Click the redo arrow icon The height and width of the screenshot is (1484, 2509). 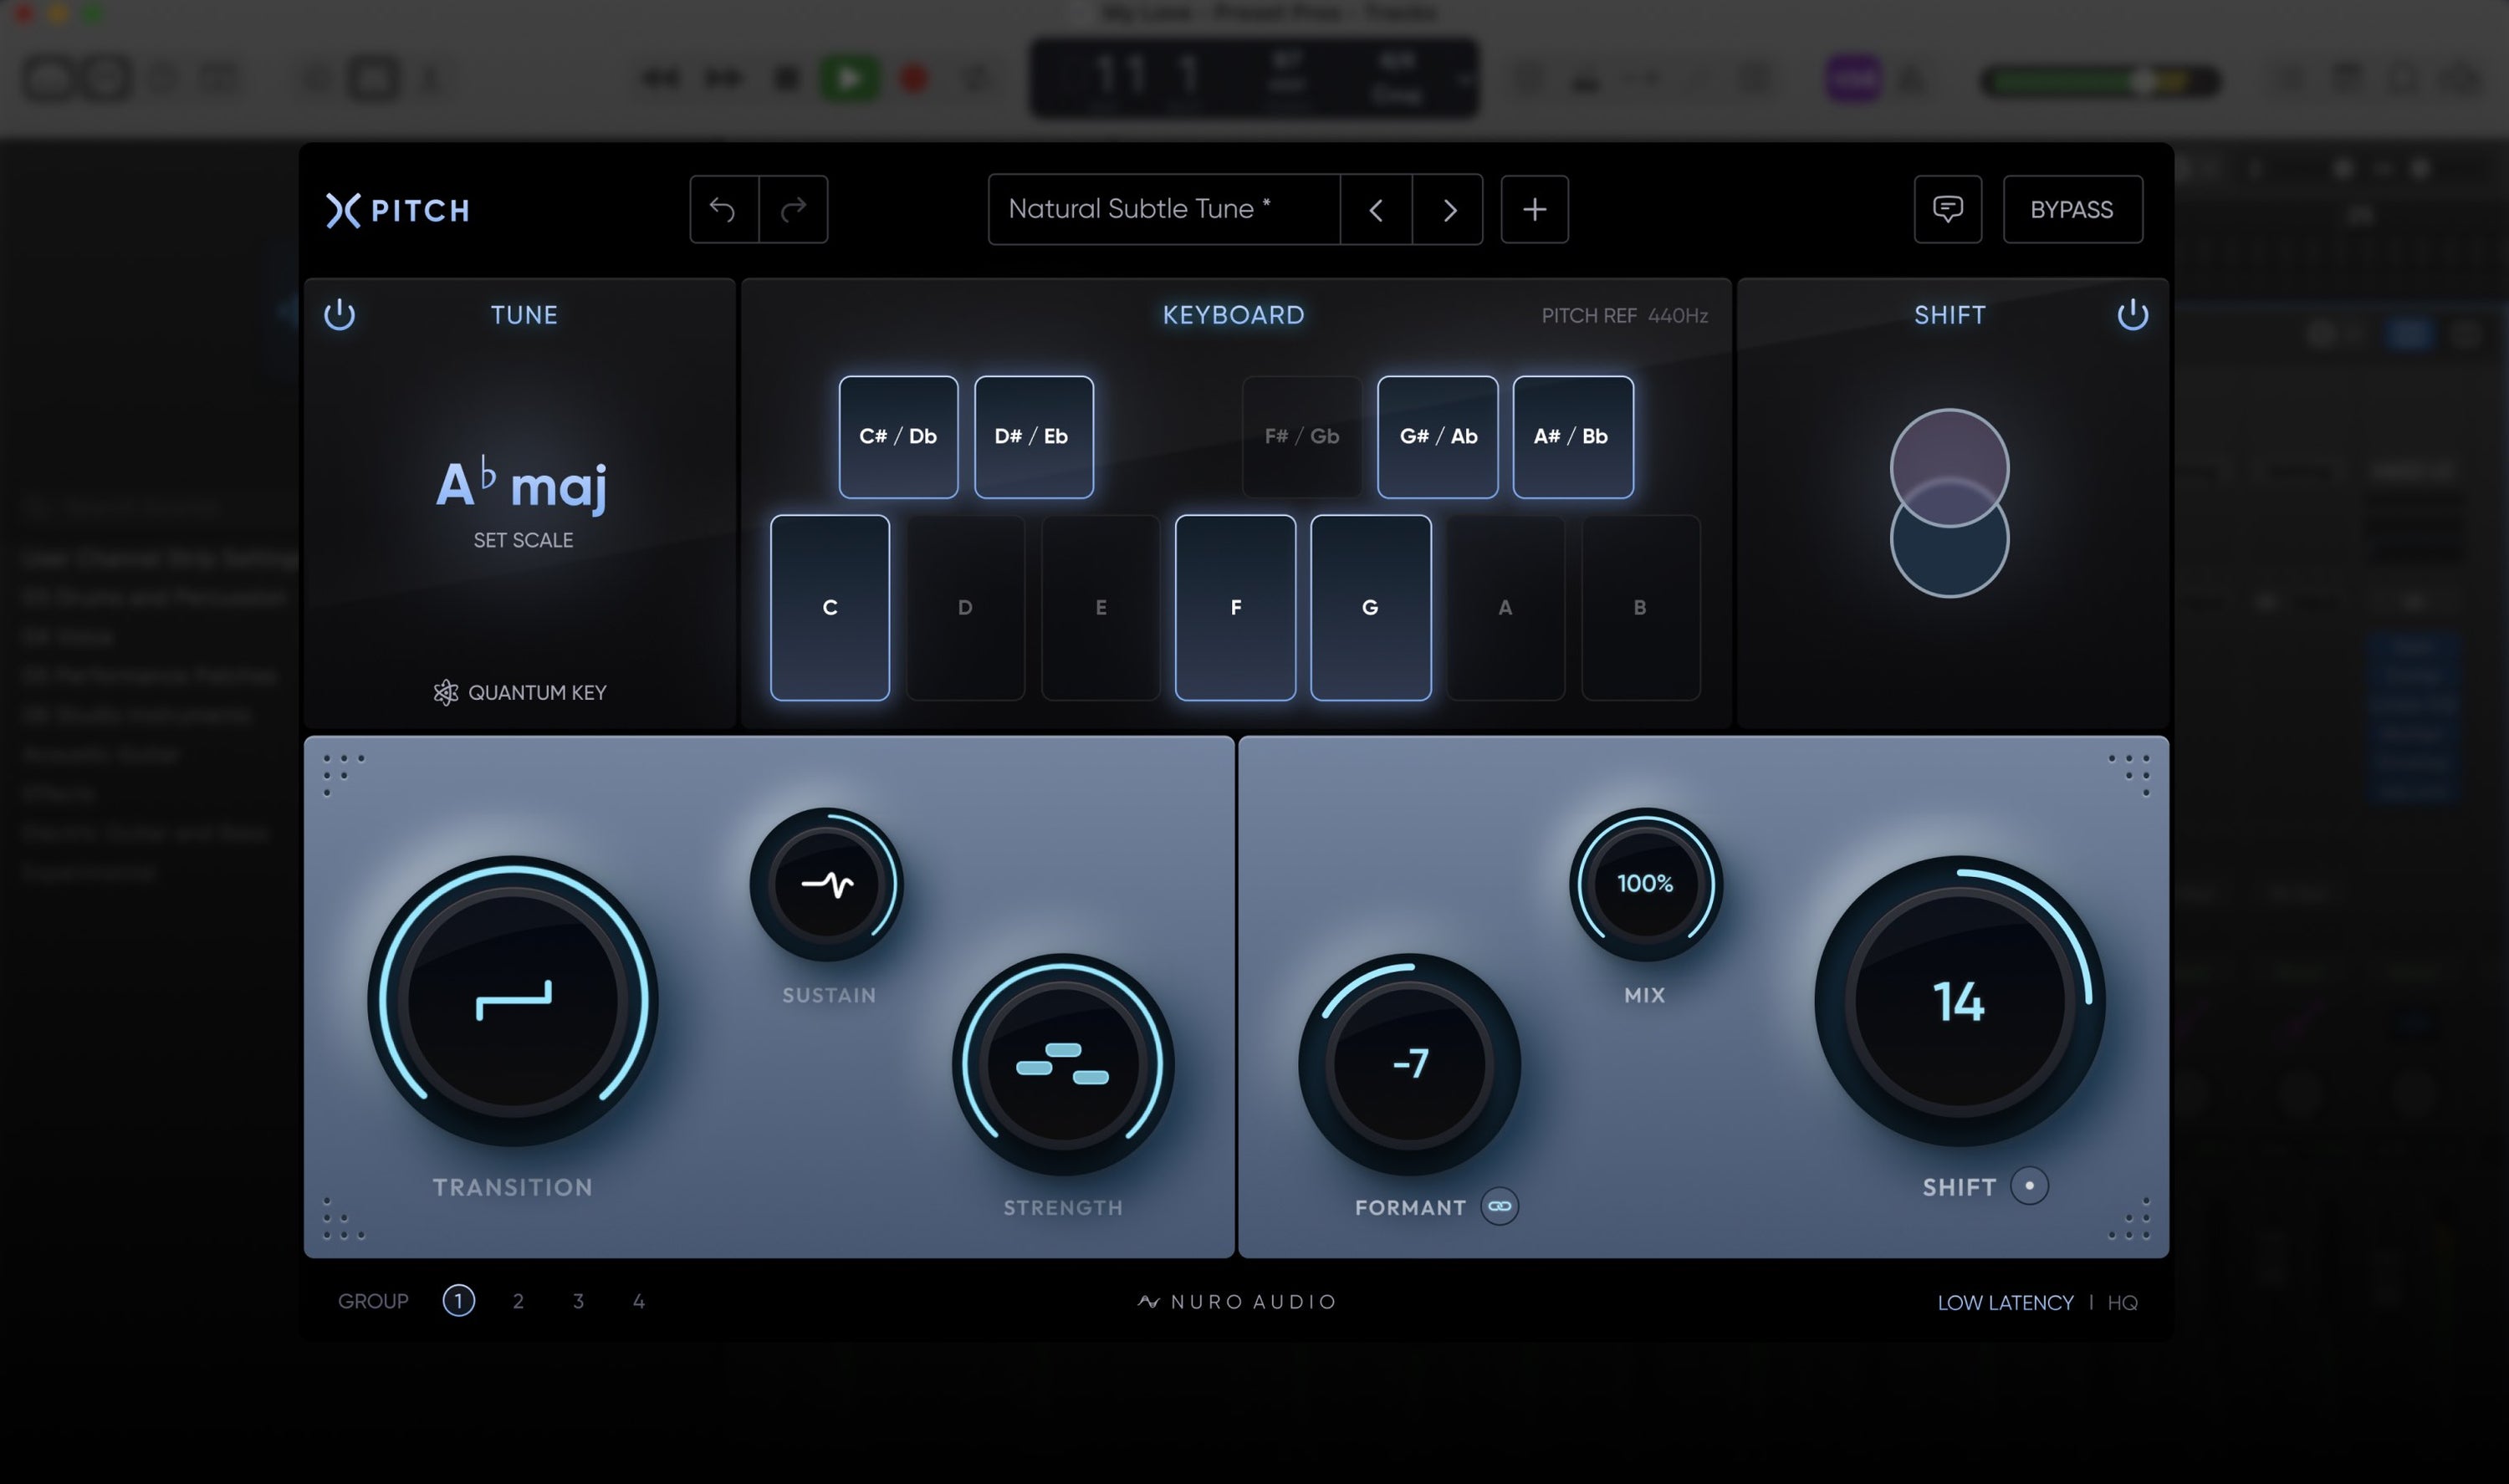(x=793, y=209)
